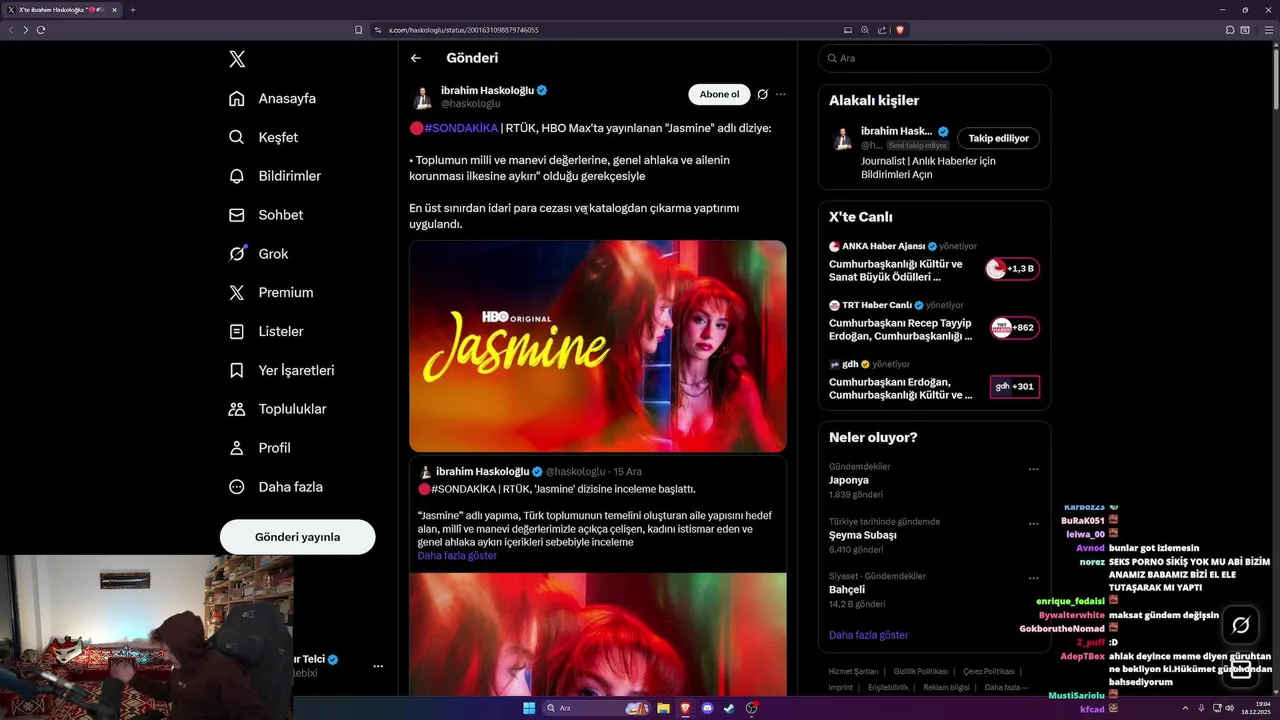Open the account switcher three-dot menu
Image resolution: width=1280 pixels, height=720 pixels.
coord(378,665)
